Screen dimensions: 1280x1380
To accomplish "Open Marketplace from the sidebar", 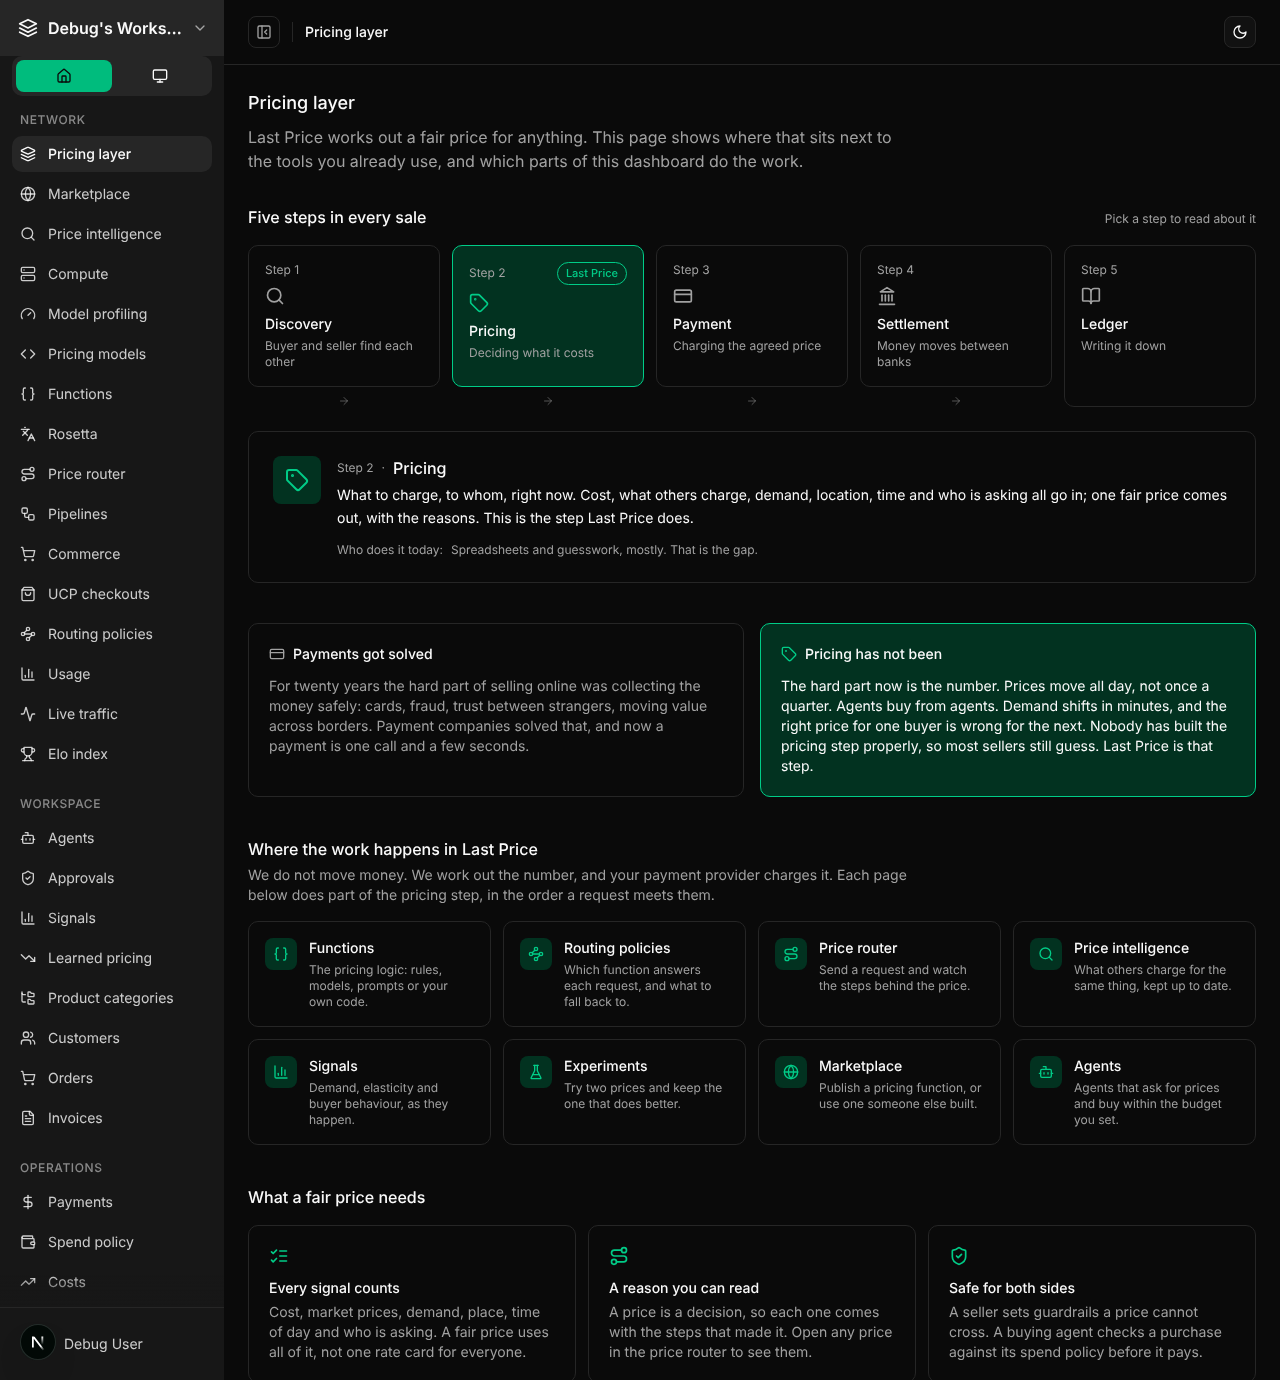I will click(x=112, y=194).
